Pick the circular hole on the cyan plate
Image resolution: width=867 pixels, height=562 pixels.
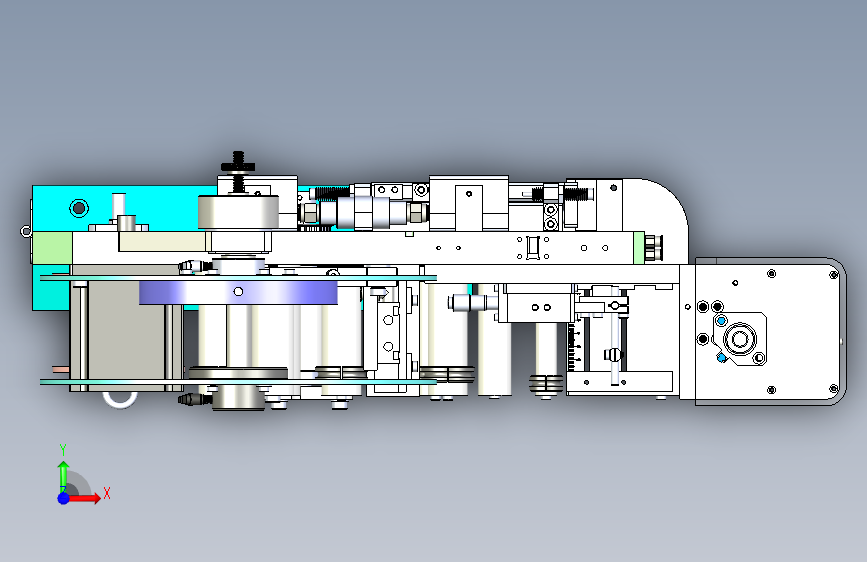[x=79, y=208]
